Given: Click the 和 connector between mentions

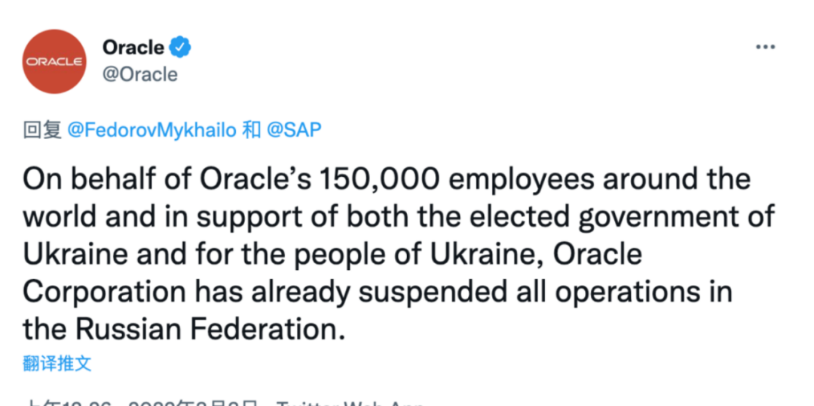Looking at the screenshot, I should [x=251, y=130].
